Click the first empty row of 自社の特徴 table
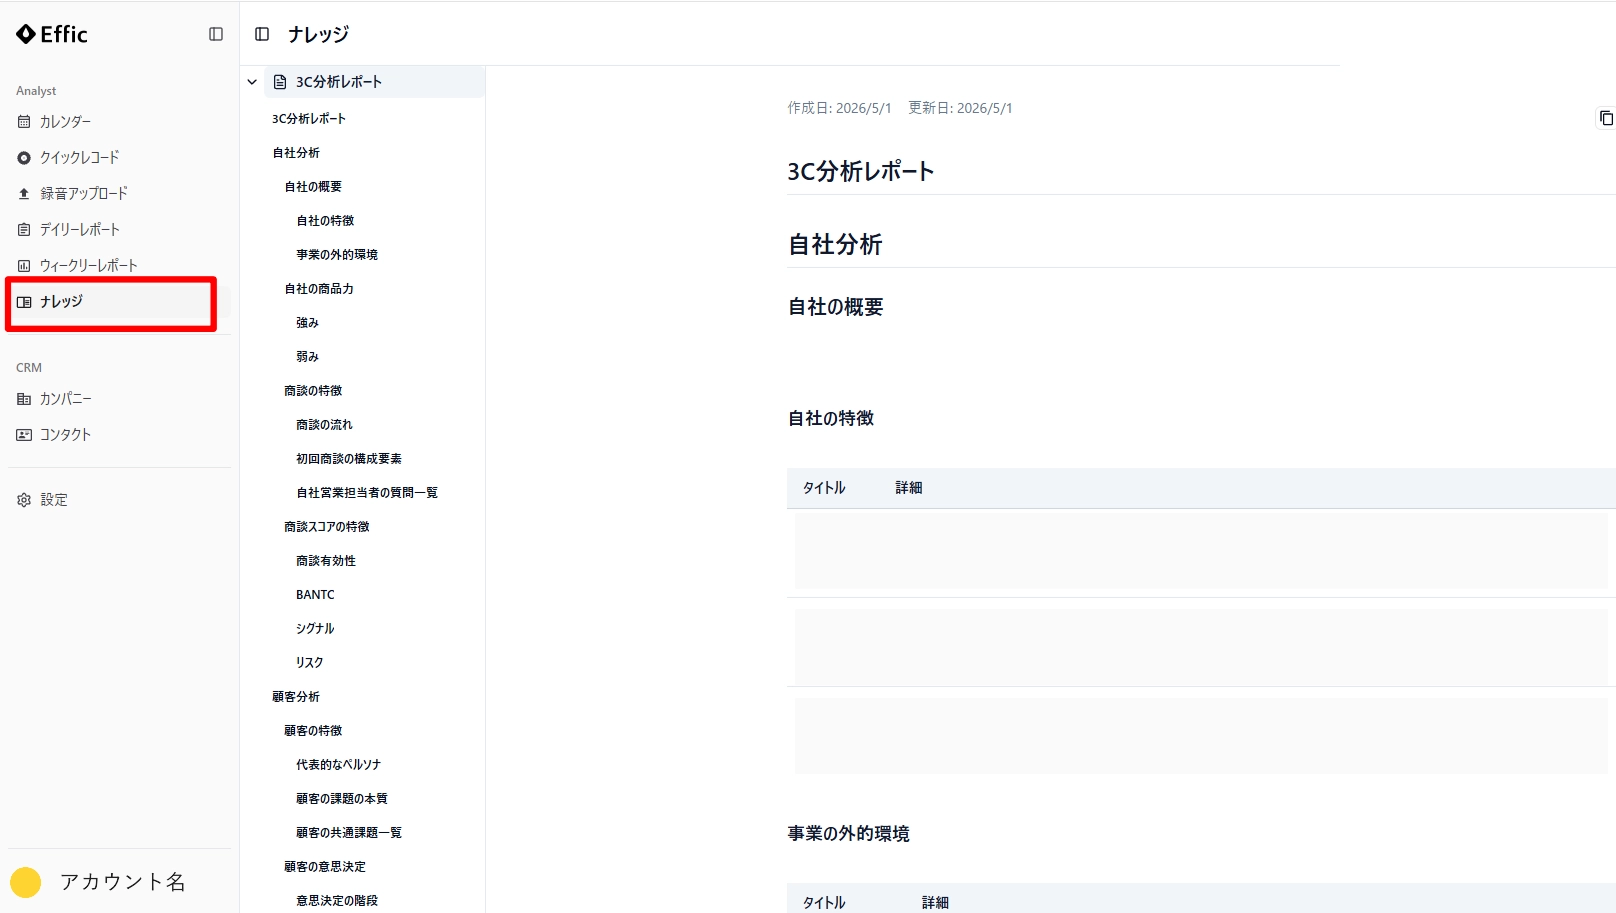Screen dimensions: 1616x913 coord(1201,553)
